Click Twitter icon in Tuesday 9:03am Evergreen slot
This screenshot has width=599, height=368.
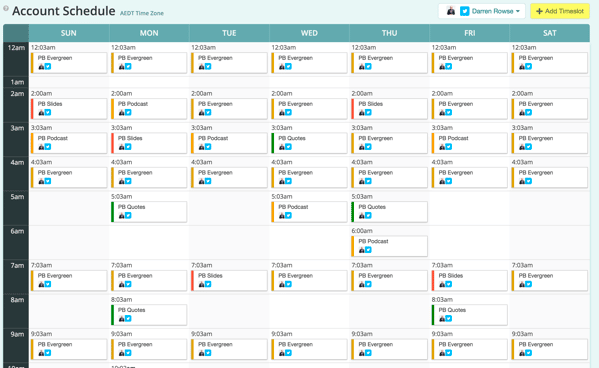208,353
